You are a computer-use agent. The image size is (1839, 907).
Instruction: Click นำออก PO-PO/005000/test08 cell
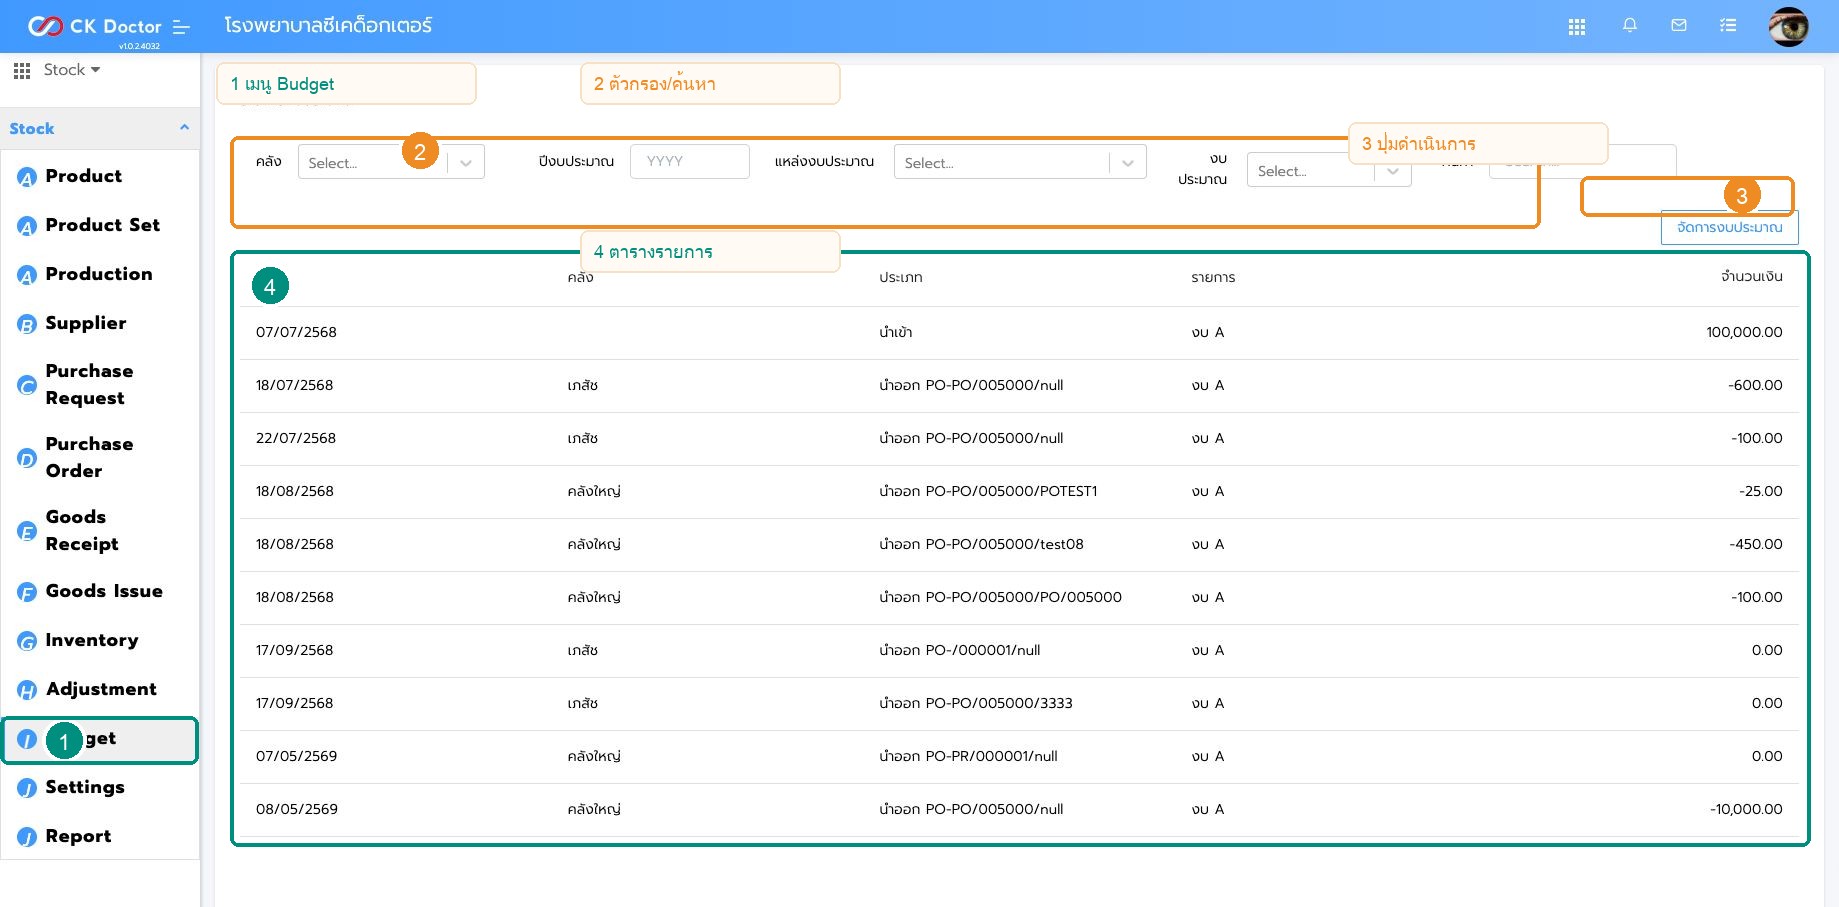point(981,544)
